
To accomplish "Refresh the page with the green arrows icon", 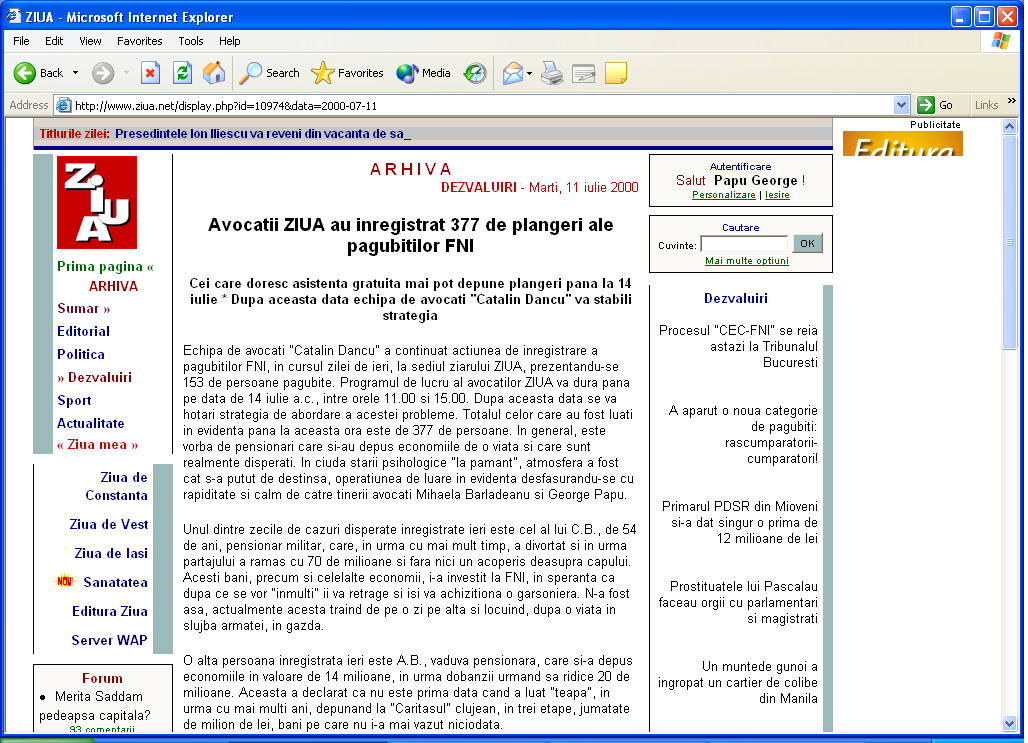I will (x=182, y=73).
